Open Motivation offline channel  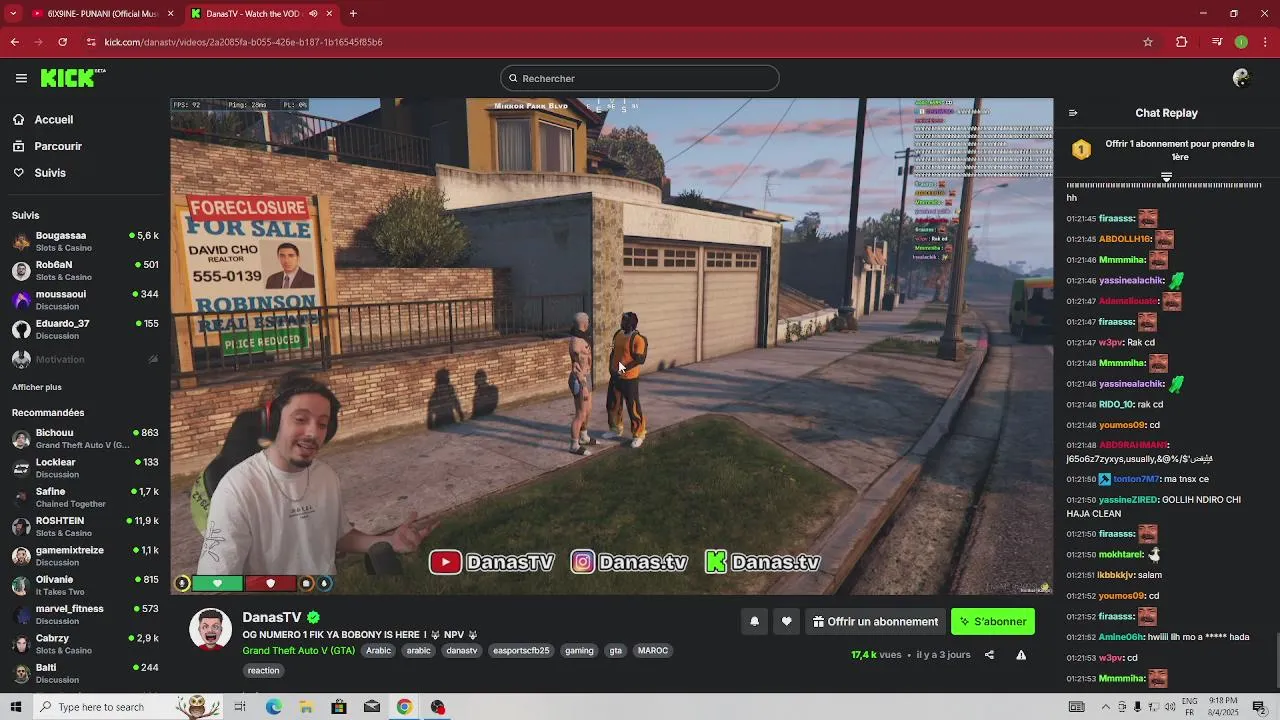click(x=84, y=359)
